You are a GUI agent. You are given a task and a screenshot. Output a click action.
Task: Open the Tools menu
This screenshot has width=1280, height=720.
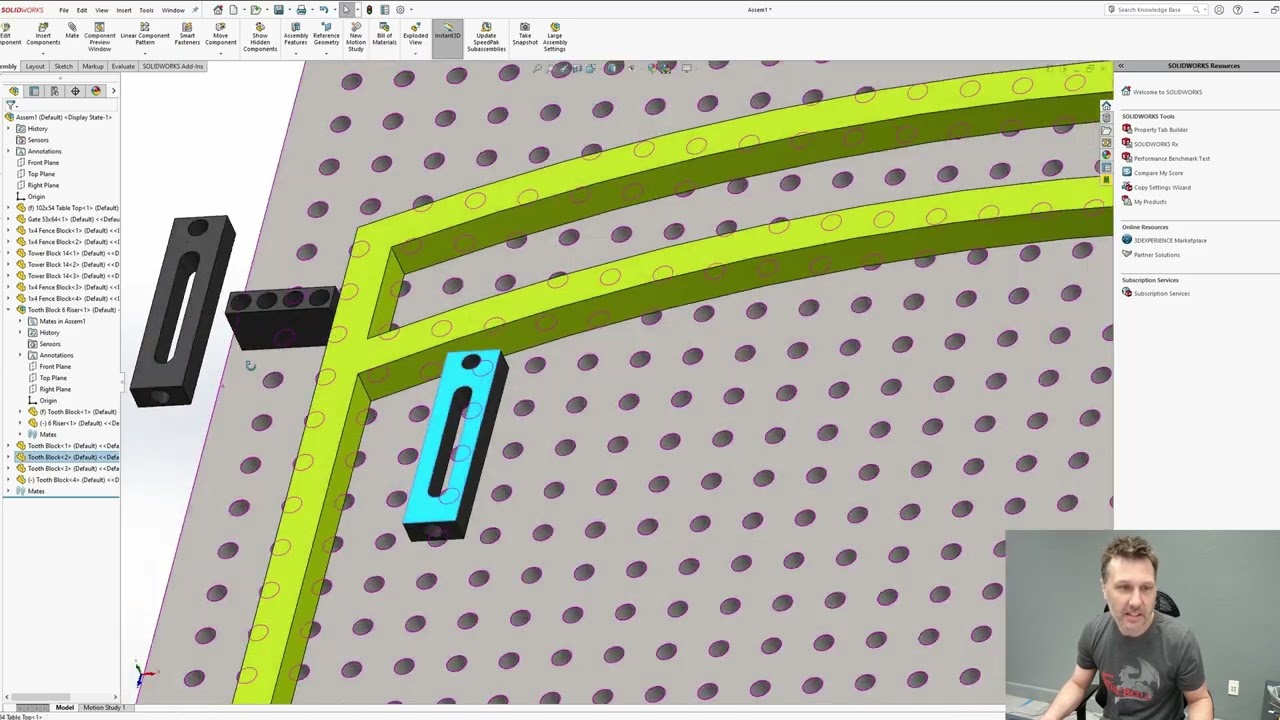(x=146, y=10)
